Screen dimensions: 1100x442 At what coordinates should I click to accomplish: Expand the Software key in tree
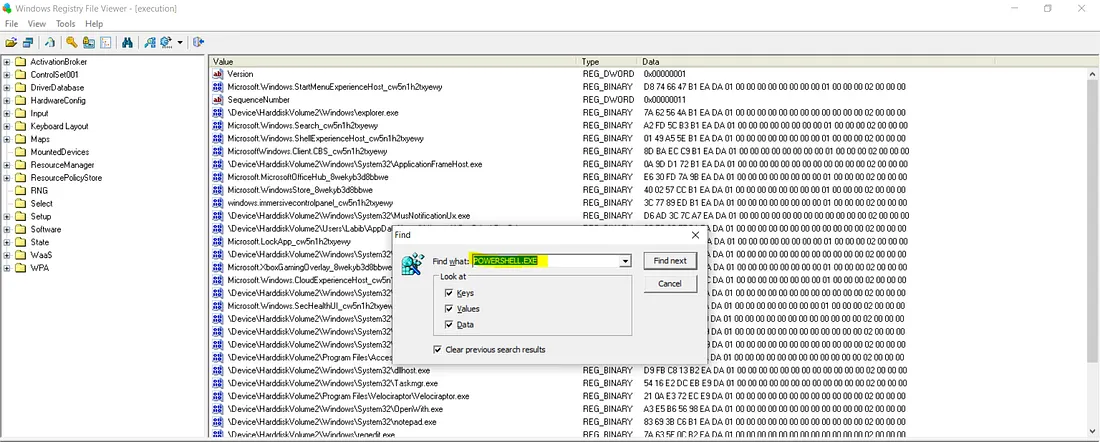click(x=7, y=229)
